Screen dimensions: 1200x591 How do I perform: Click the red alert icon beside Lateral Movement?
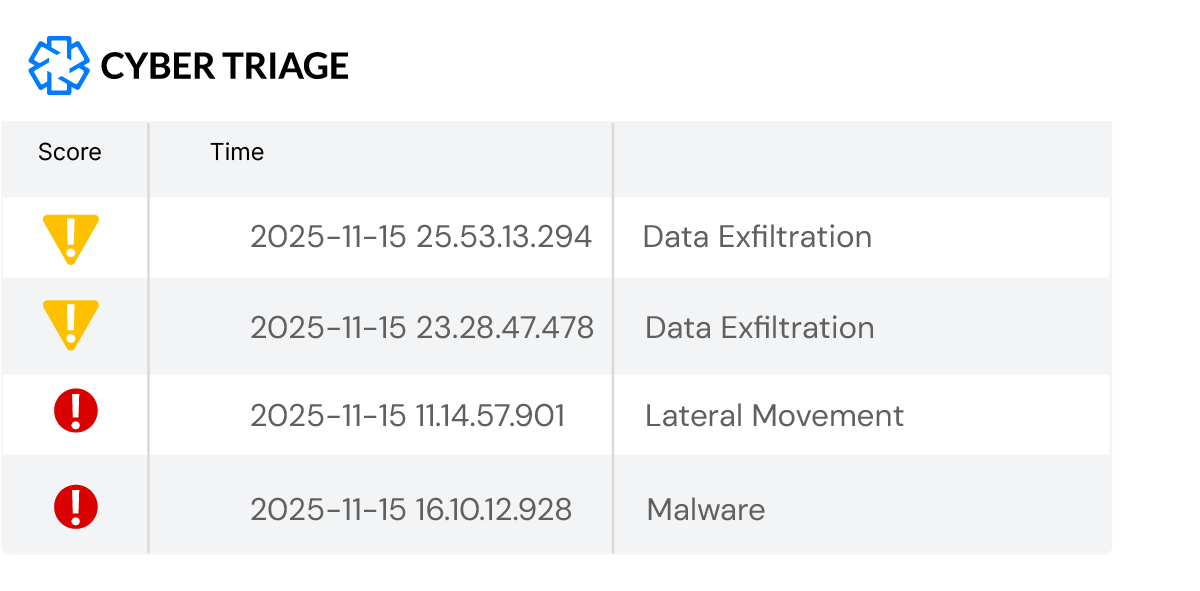tap(75, 412)
